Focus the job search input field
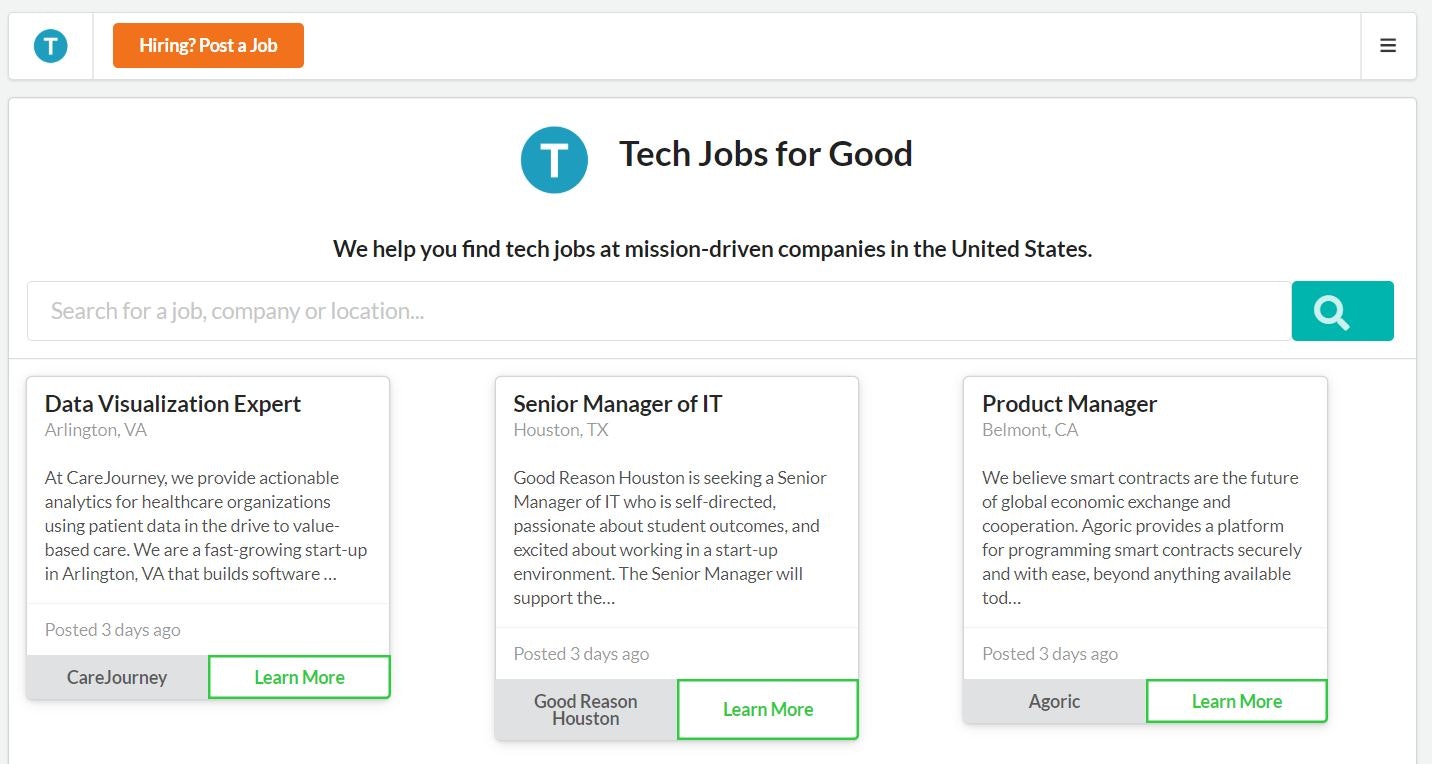 (659, 311)
